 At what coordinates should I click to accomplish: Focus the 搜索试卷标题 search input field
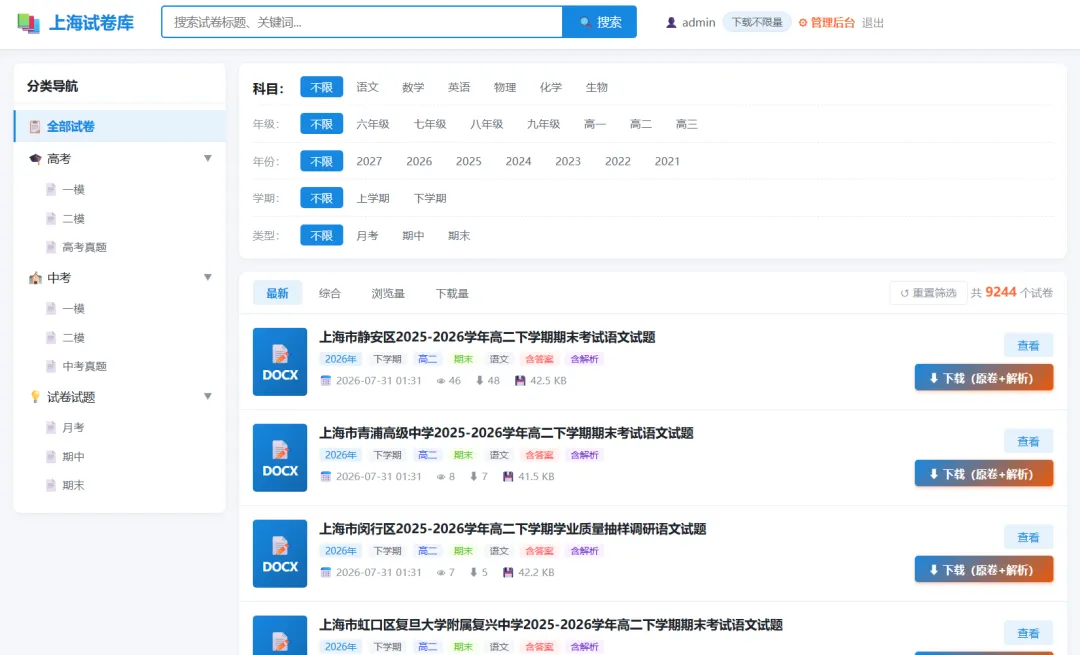tap(362, 22)
